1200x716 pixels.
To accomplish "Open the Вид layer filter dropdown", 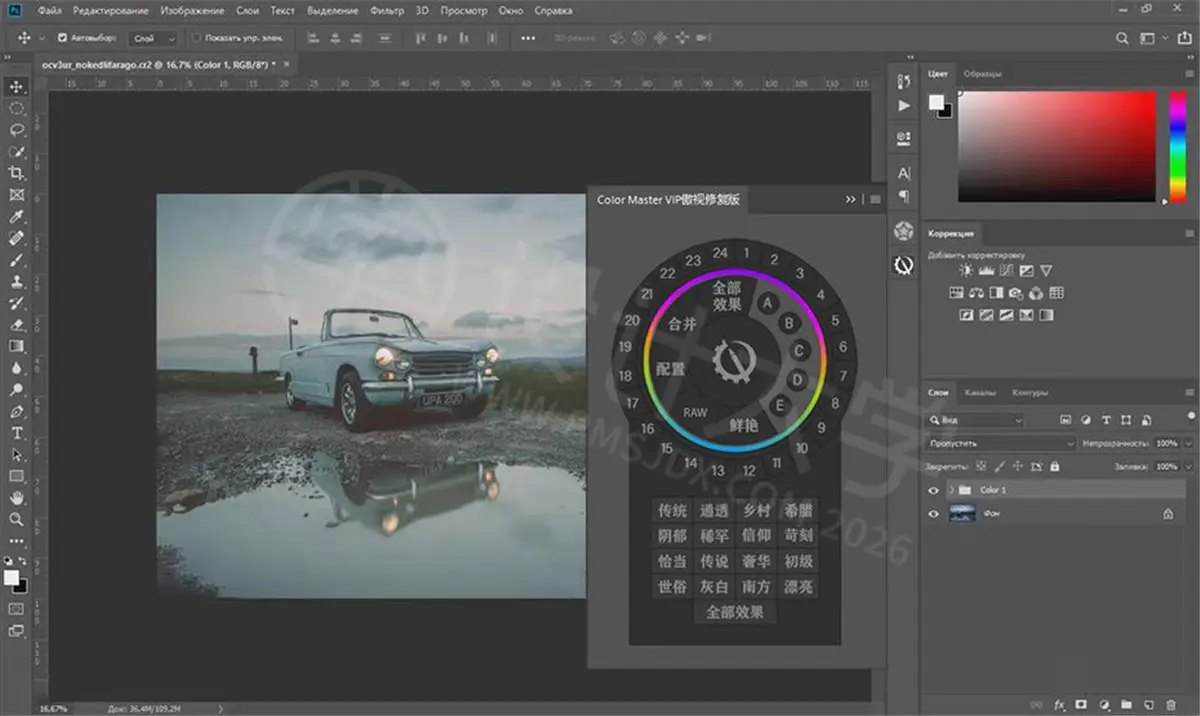I will [x=976, y=420].
